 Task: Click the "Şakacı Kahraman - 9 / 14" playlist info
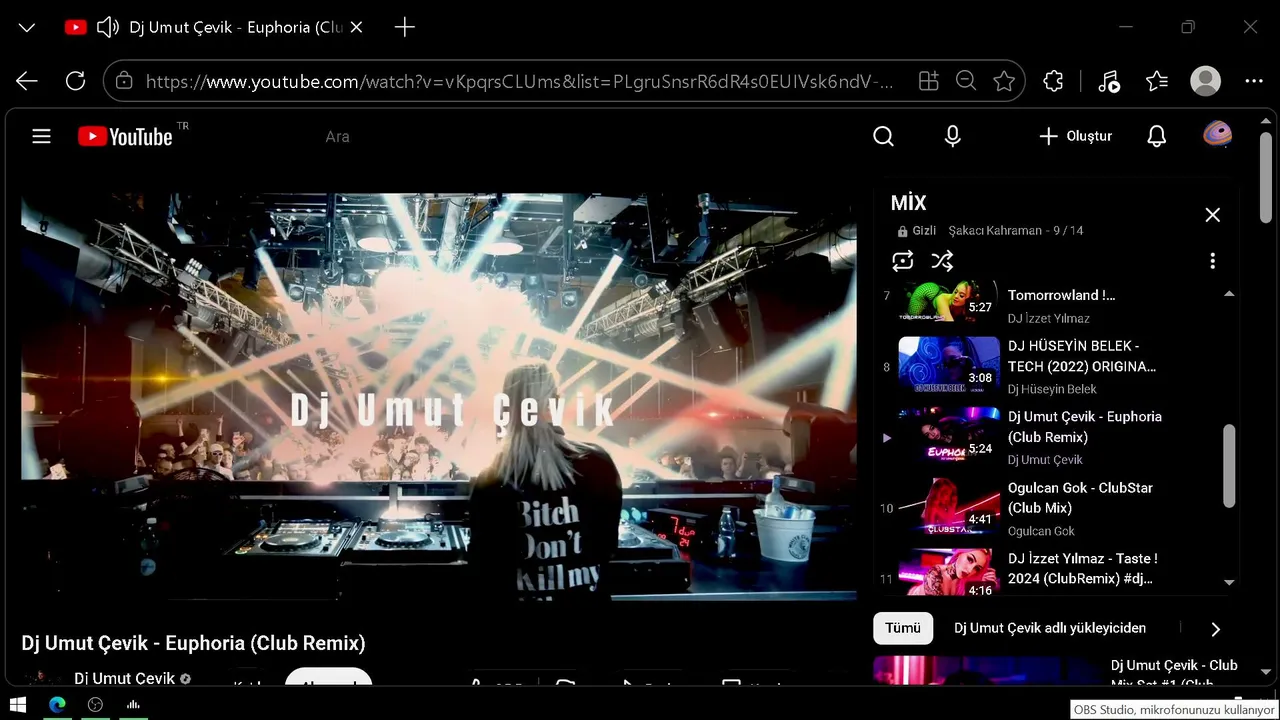(x=1016, y=231)
